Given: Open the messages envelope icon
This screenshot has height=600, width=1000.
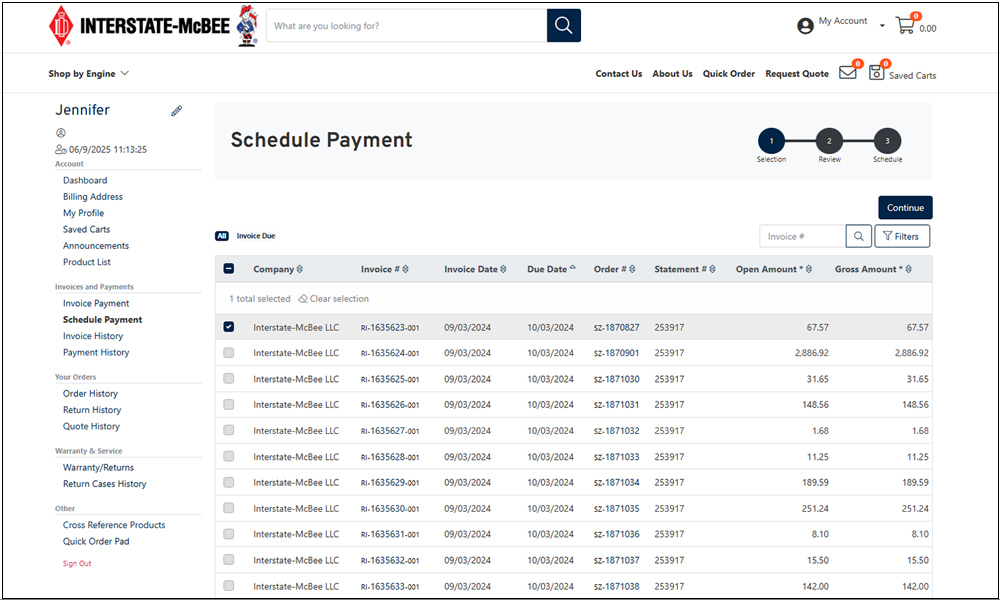Looking at the screenshot, I should 848,73.
